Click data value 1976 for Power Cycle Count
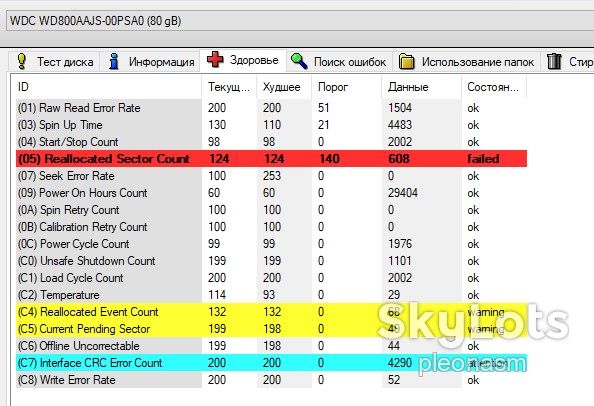The height and width of the screenshot is (406, 594). (x=400, y=244)
